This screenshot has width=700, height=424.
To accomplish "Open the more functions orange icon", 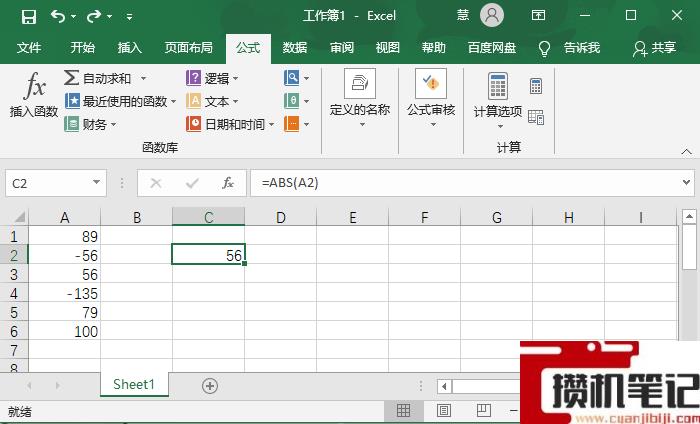I will pyautogui.click(x=296, y=124).
